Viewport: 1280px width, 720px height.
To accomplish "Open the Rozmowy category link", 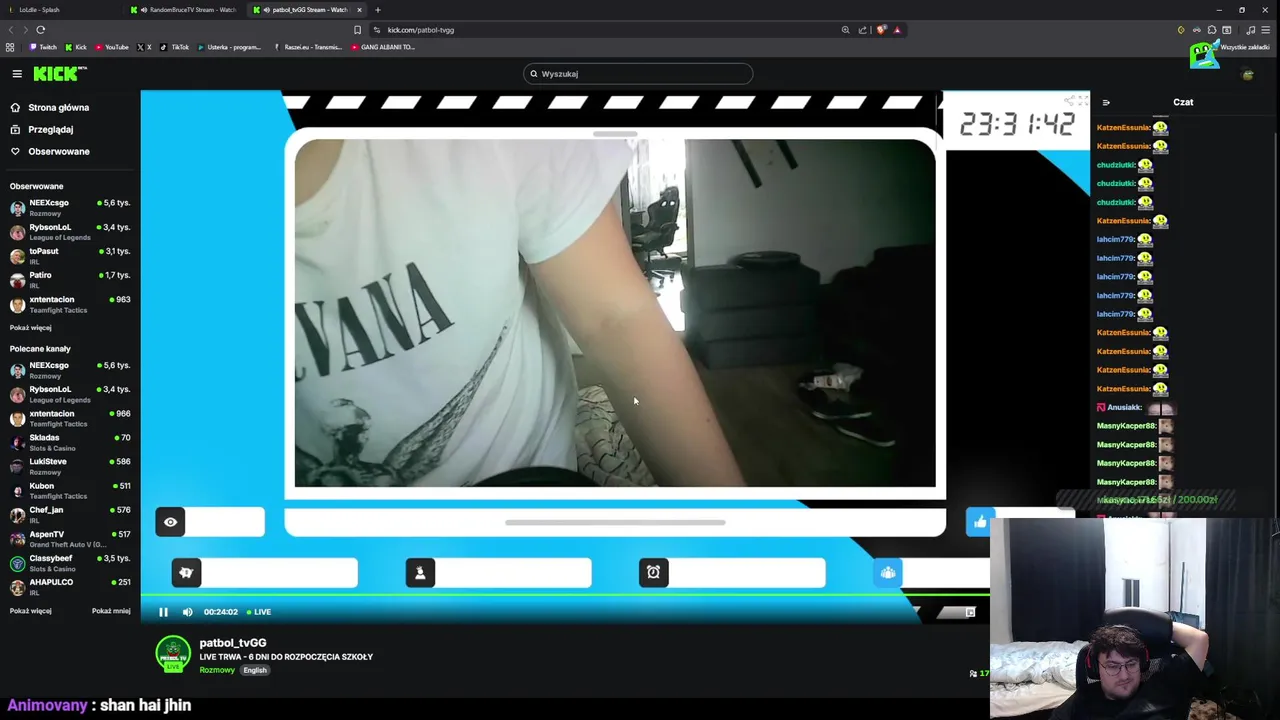I will (216, 670).
